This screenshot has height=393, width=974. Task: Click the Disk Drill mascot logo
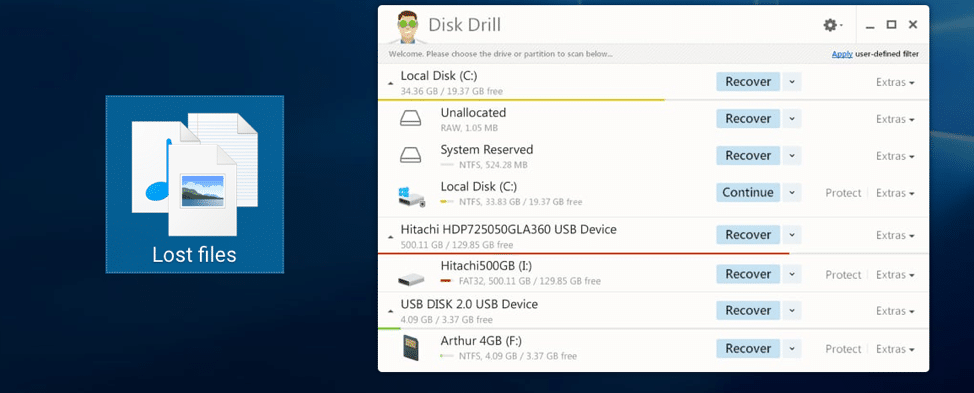[x=408, y=27]
